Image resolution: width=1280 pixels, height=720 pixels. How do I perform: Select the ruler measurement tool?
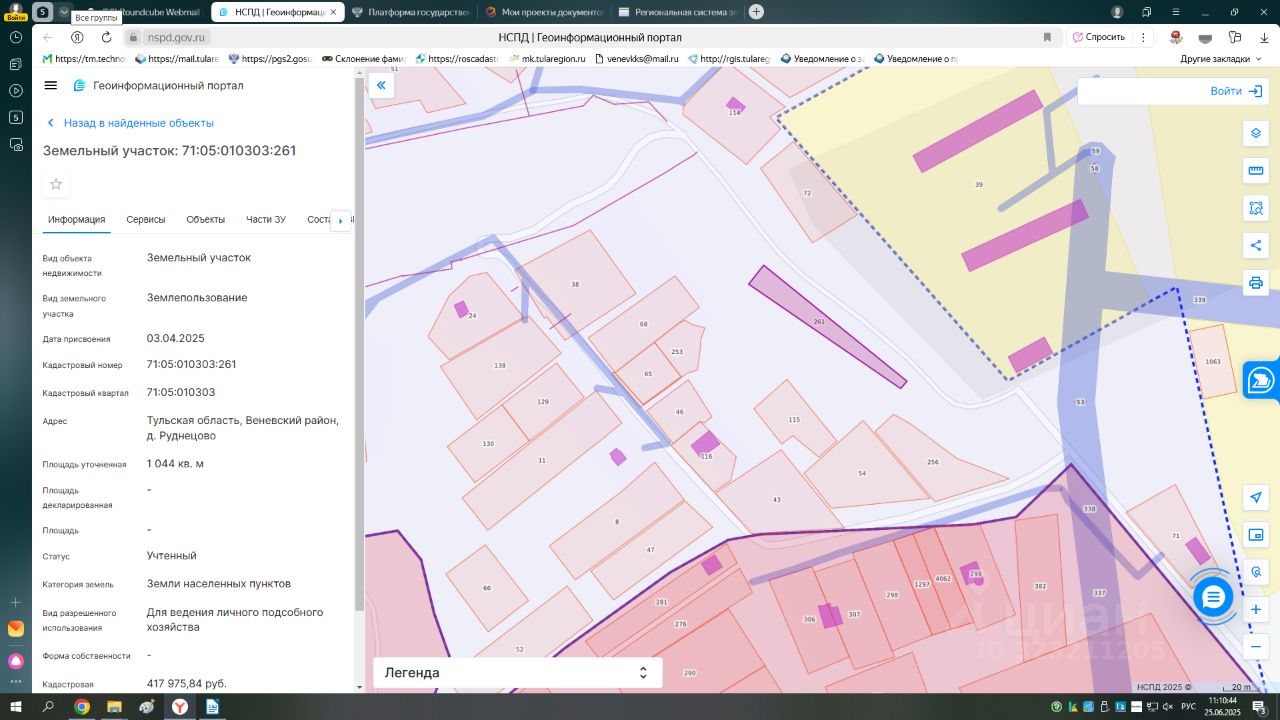pyautogui.click(x=1256, y=171)
